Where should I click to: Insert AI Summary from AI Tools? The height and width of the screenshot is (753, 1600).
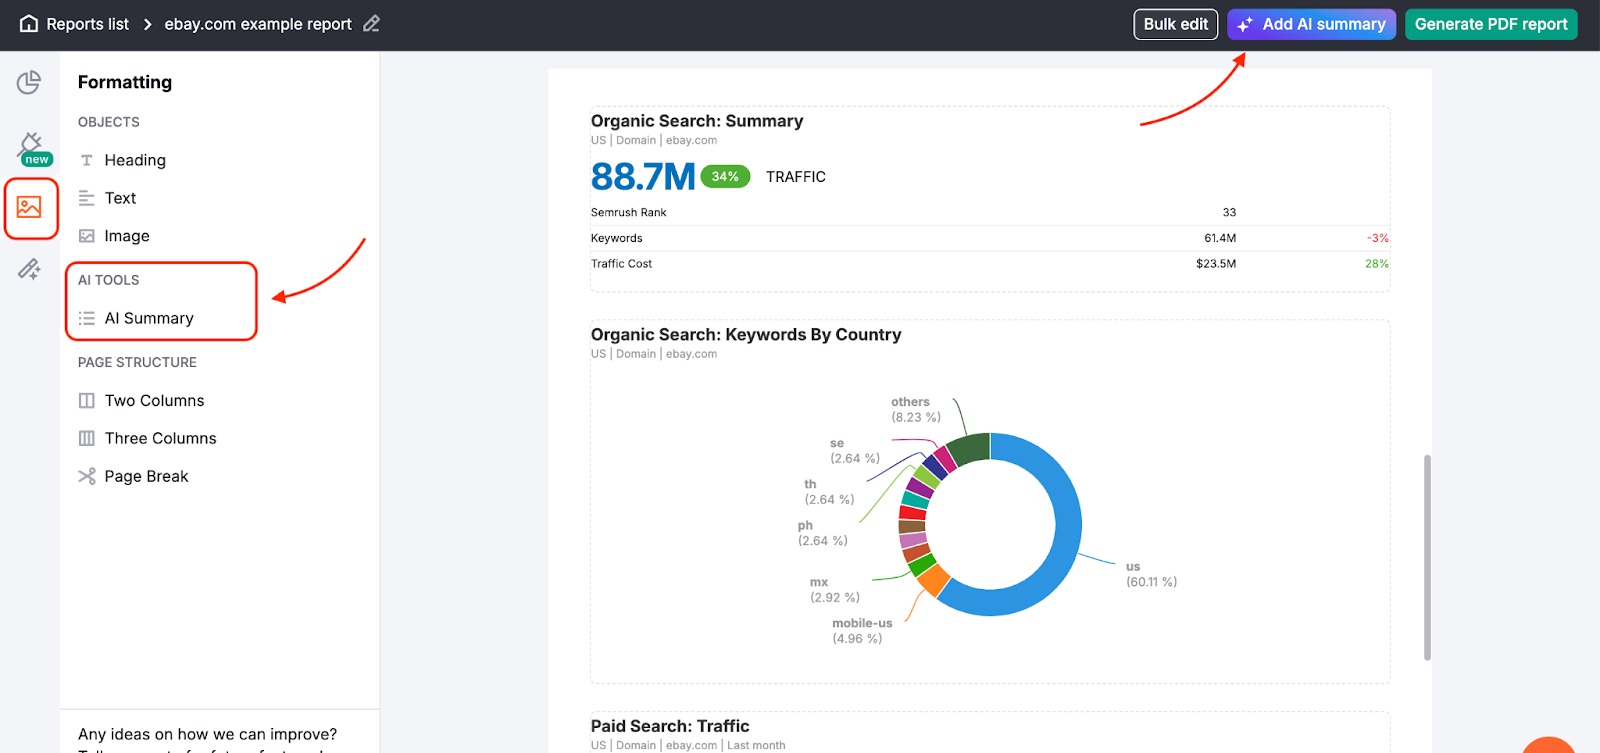click(149, 318)
